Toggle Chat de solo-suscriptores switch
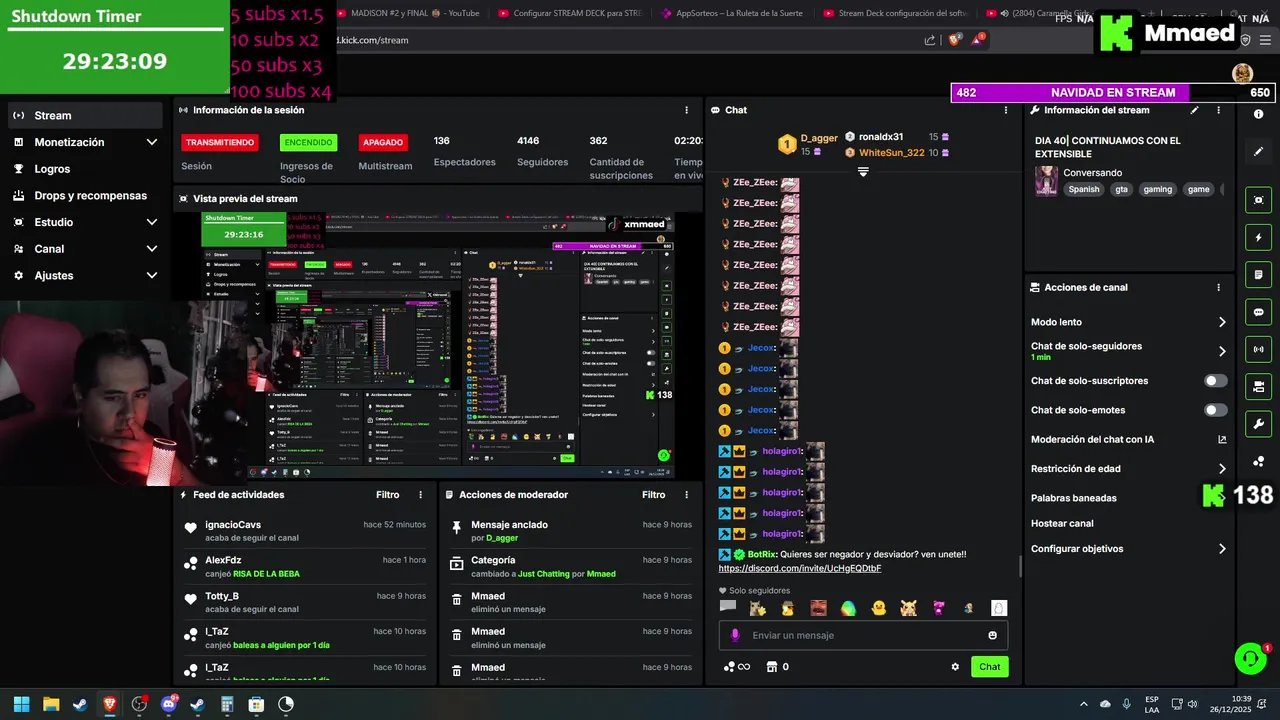The height and width of the screenshot is (720, 1280). [1216, 381]
